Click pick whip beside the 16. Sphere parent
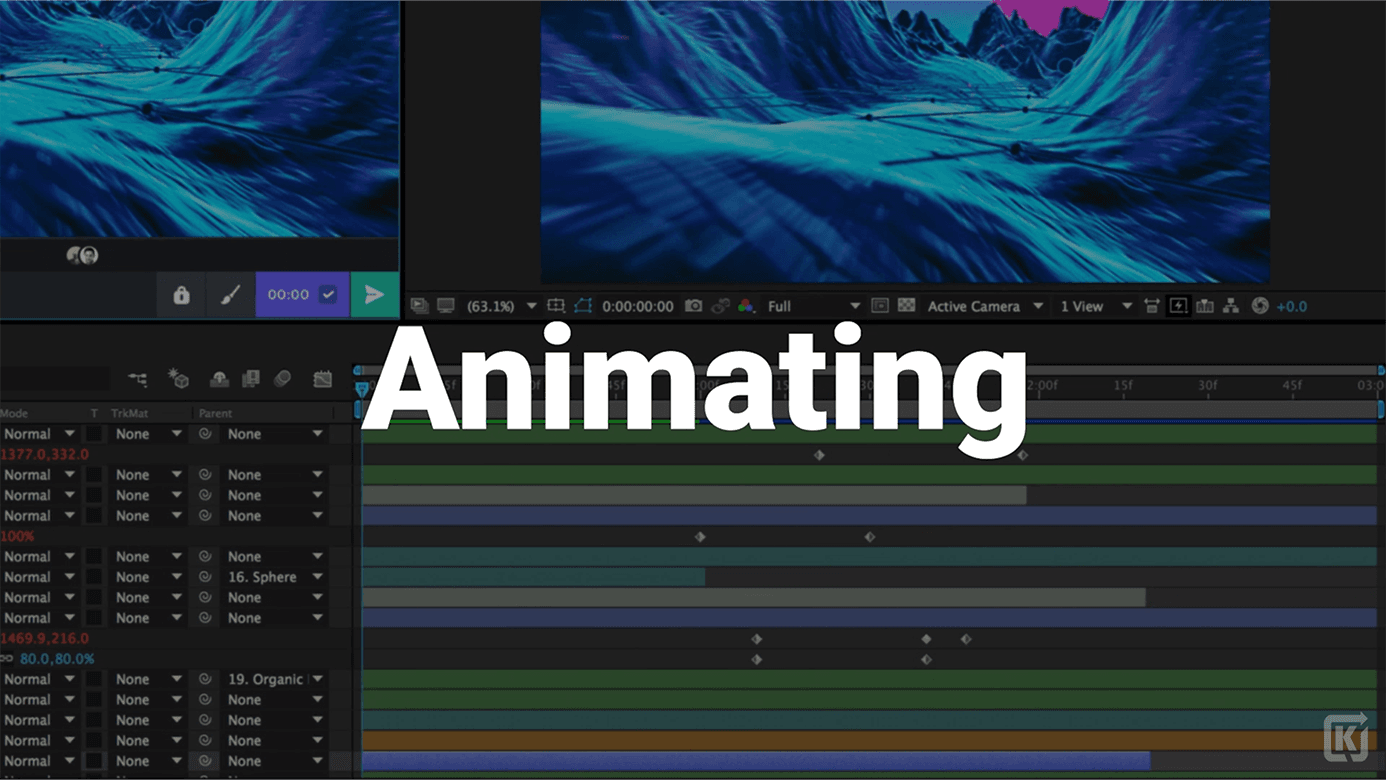The height and width of the screenshot is (780, 1386). click(205, 577)
